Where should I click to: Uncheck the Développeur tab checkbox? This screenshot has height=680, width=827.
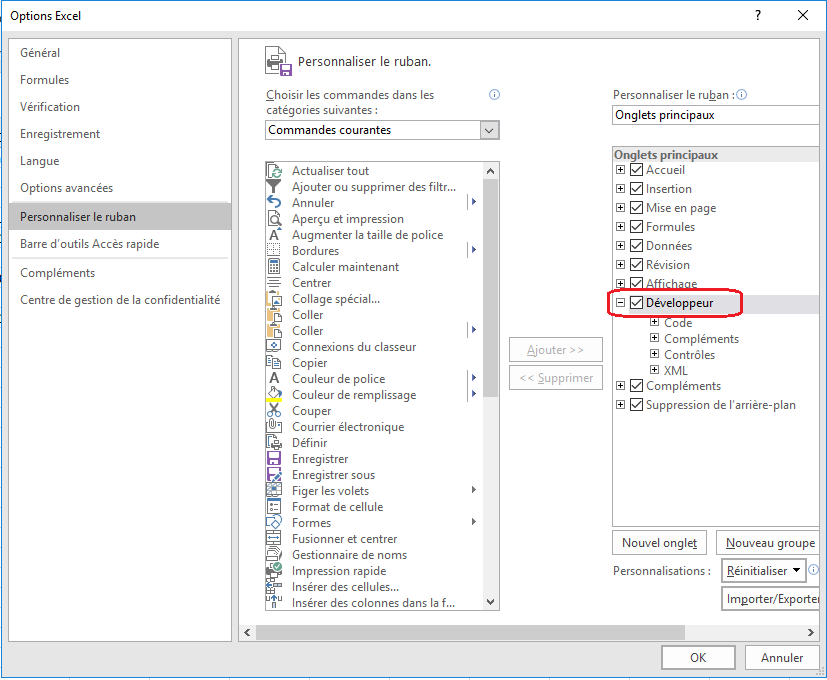637,304
